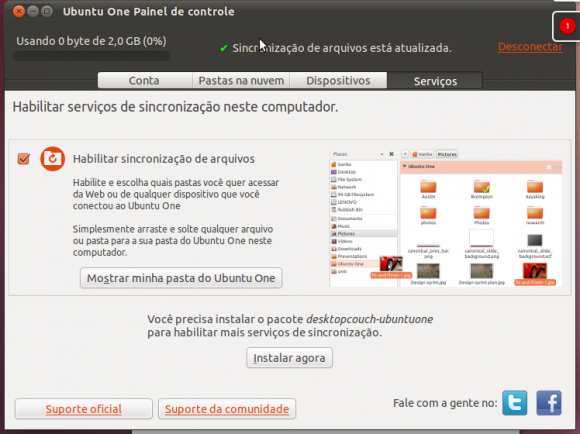The height and width of the screenshot is (434, 580).
Task: Go to the Dispositivos tab
Action: (x=338, y=80)
